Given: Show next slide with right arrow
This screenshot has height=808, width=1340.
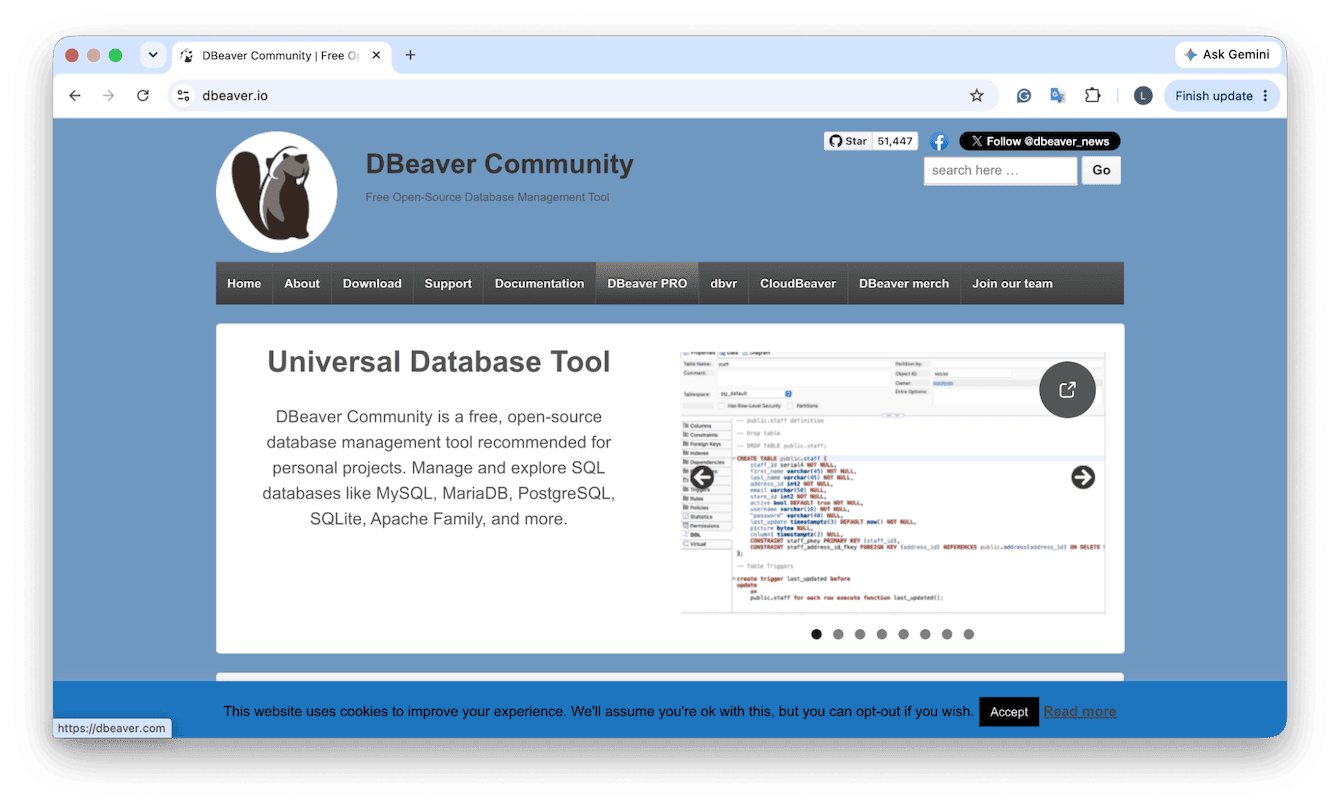Looking at the screenshot, I should coord(1083,478).
